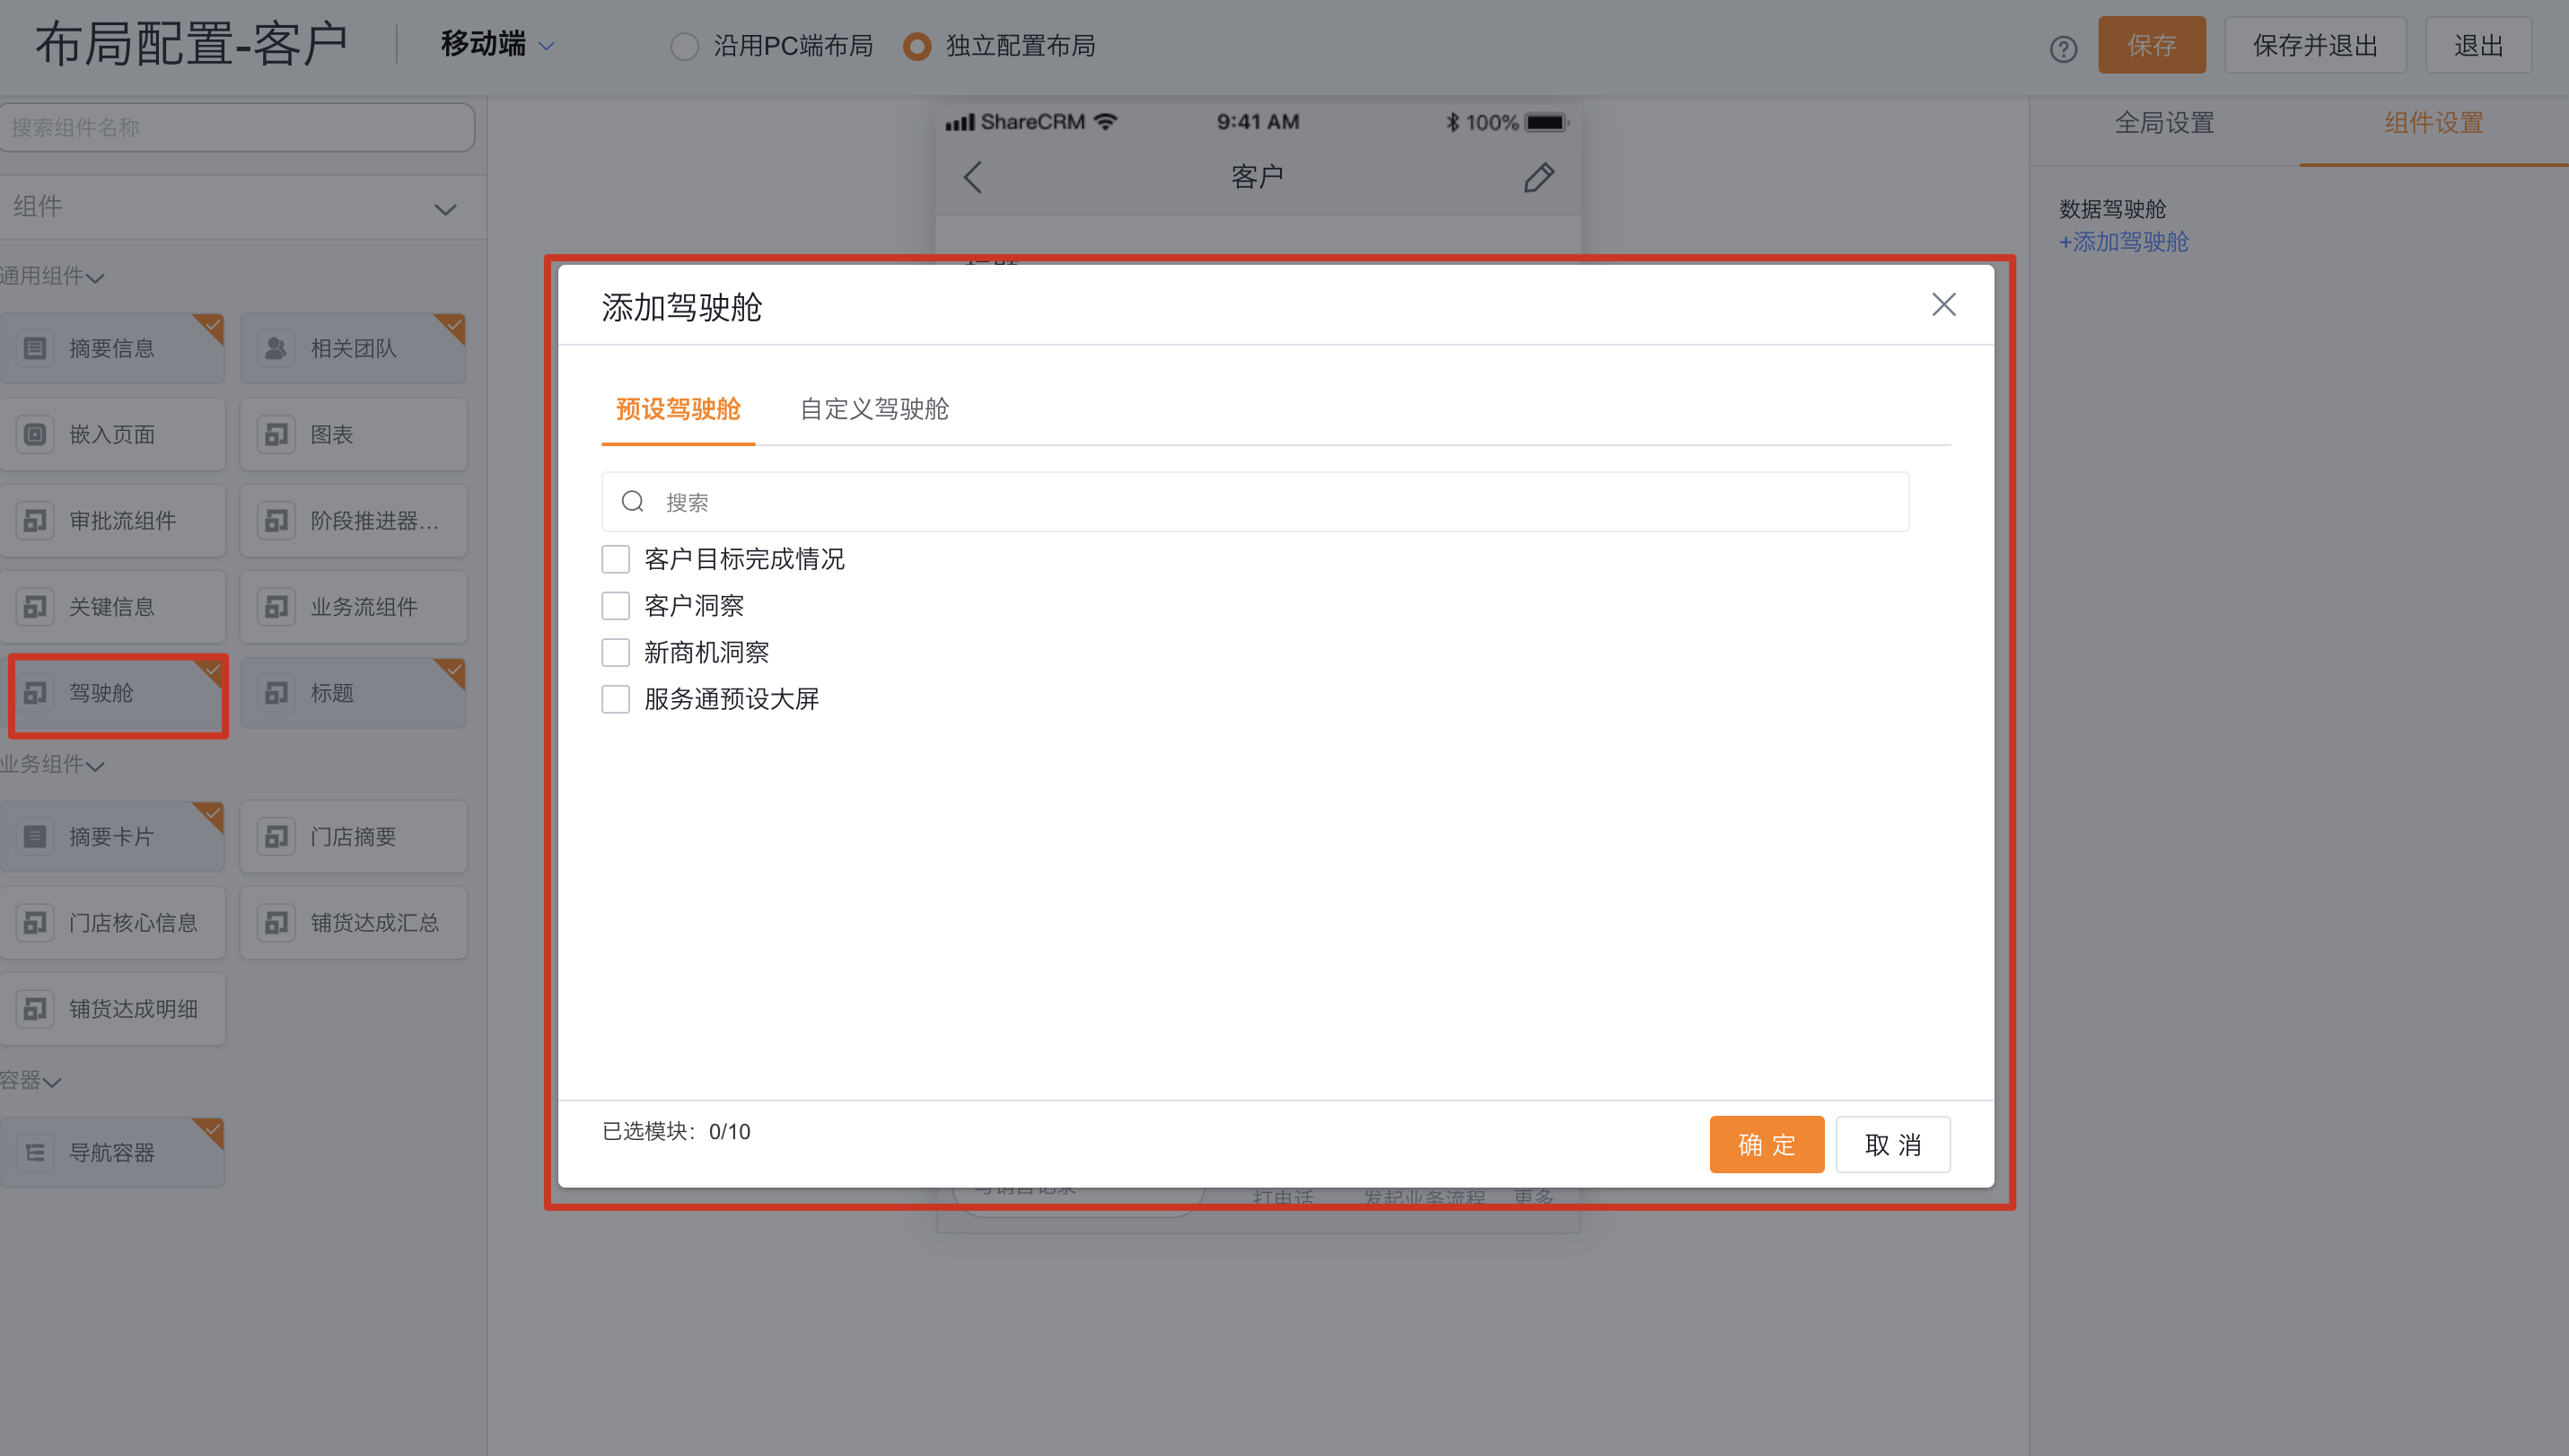2569x1456 pixels.
Task: Click the 搜索组件名称 input field
Action: point(237,127)
